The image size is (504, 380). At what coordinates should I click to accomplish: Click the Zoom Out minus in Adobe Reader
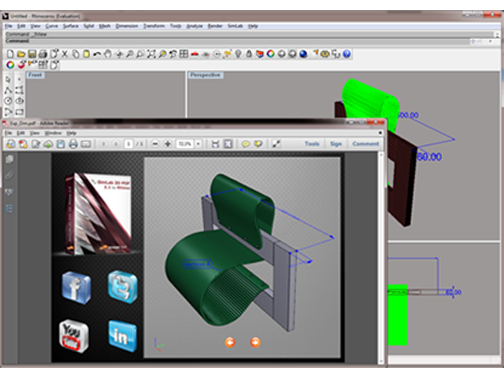[x=155, y=144]
